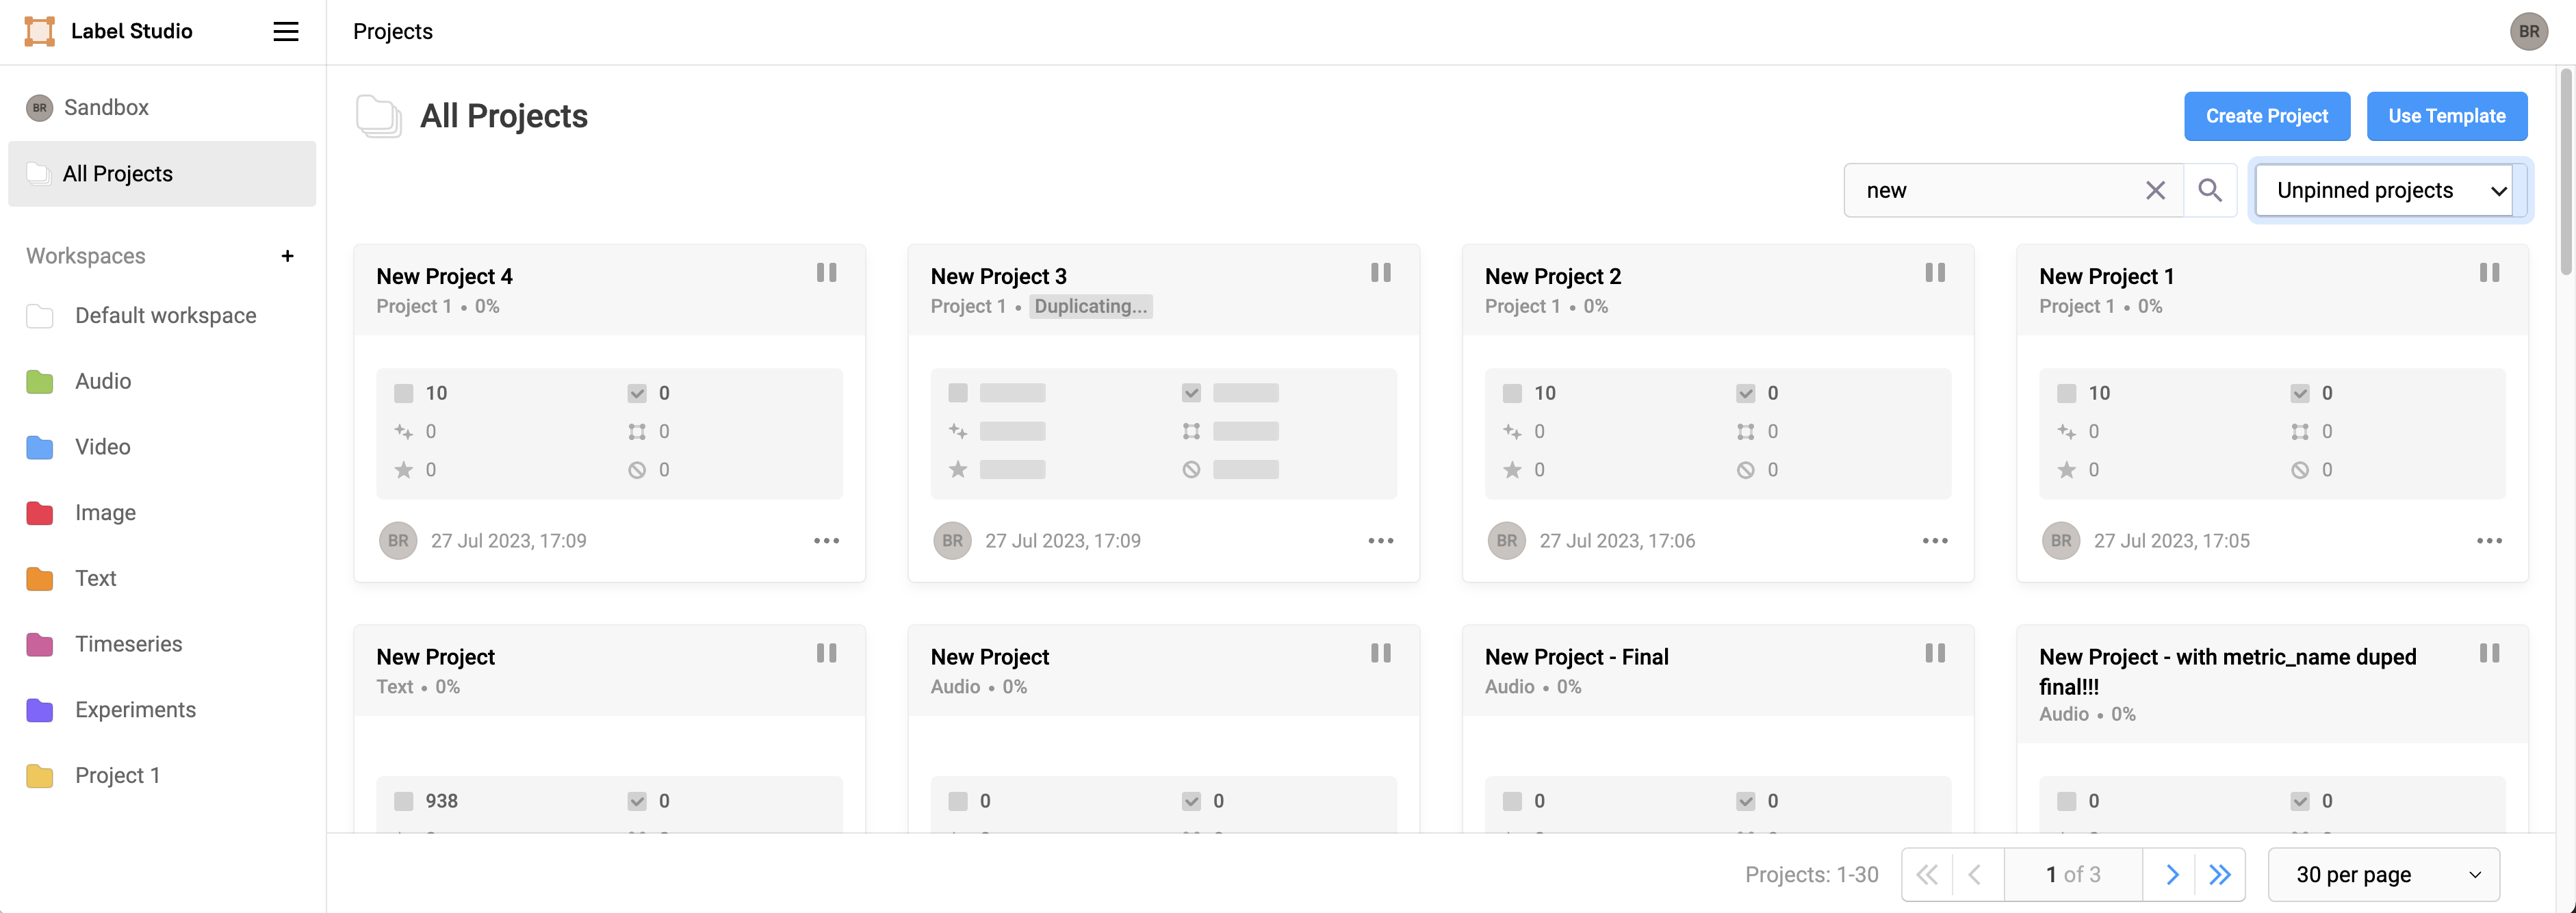This screenshot has width=2576, height=913.
Task: Open the hamburger menu next to Label Studio
Action: coord(286,31)
